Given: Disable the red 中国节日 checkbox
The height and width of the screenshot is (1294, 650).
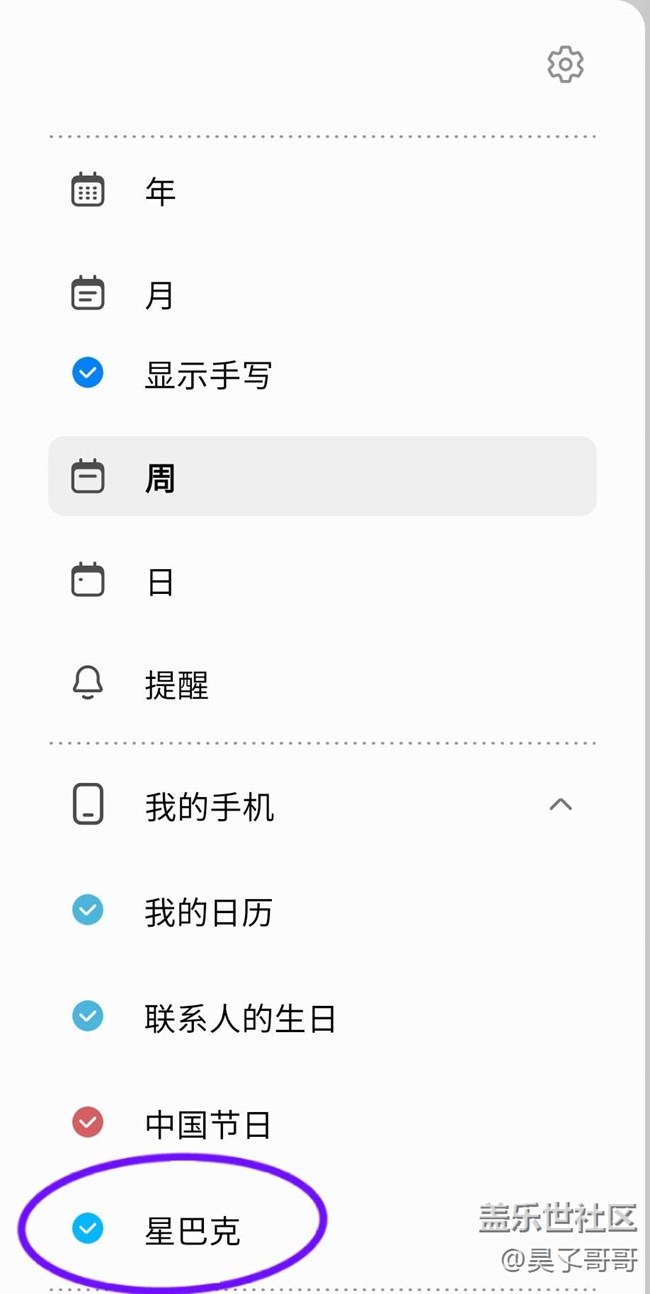Looking at the screenshot, I should pos(88,1123).
